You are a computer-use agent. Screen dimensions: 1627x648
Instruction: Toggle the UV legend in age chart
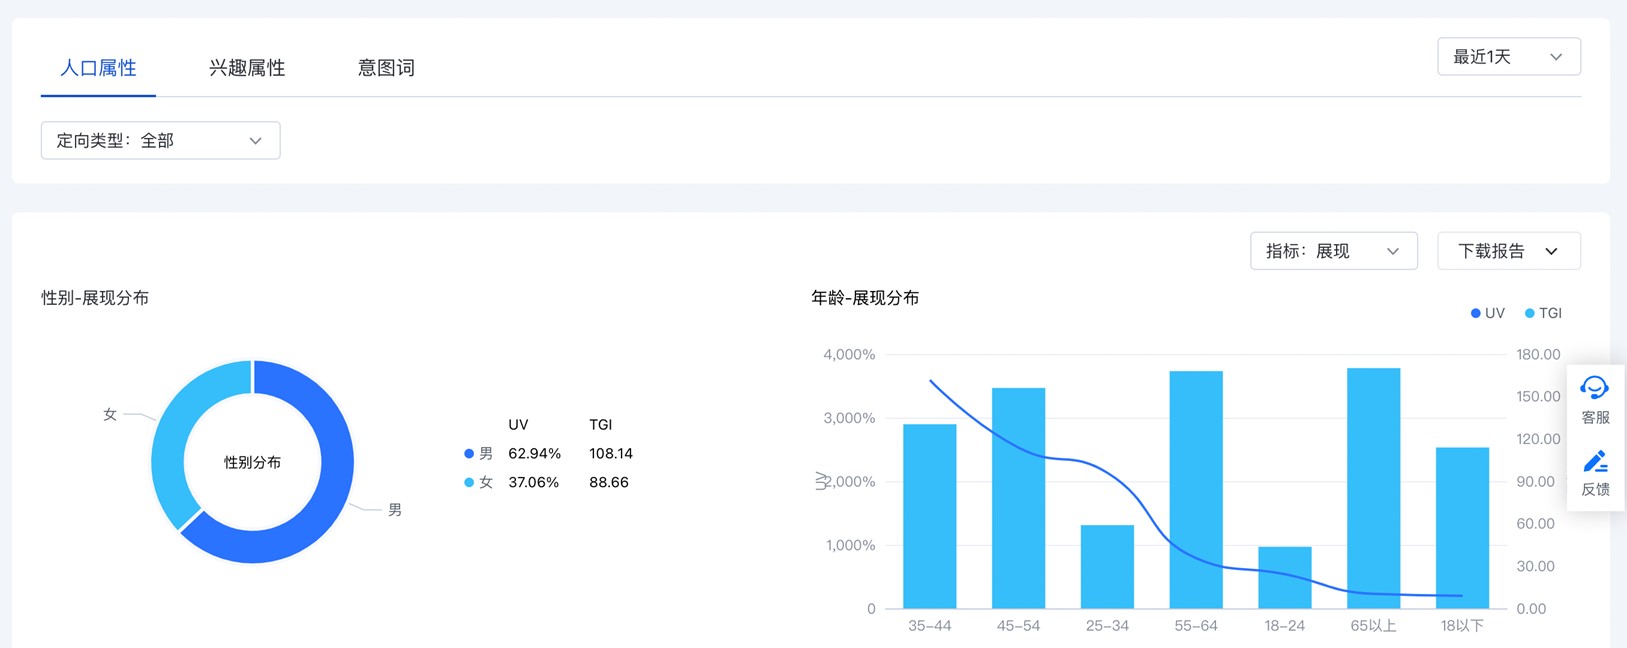(x=1487, y=313)
